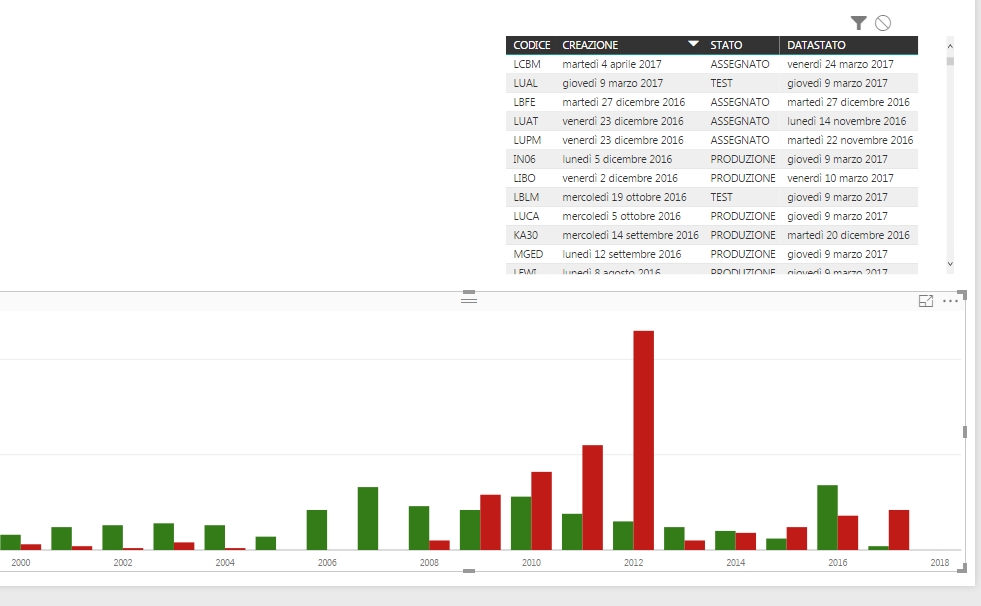The height and width of the screenshot is (606, 981).
Task: Click 'martedì 27 dicembre 2016' creation date
Action: point(624,102)
